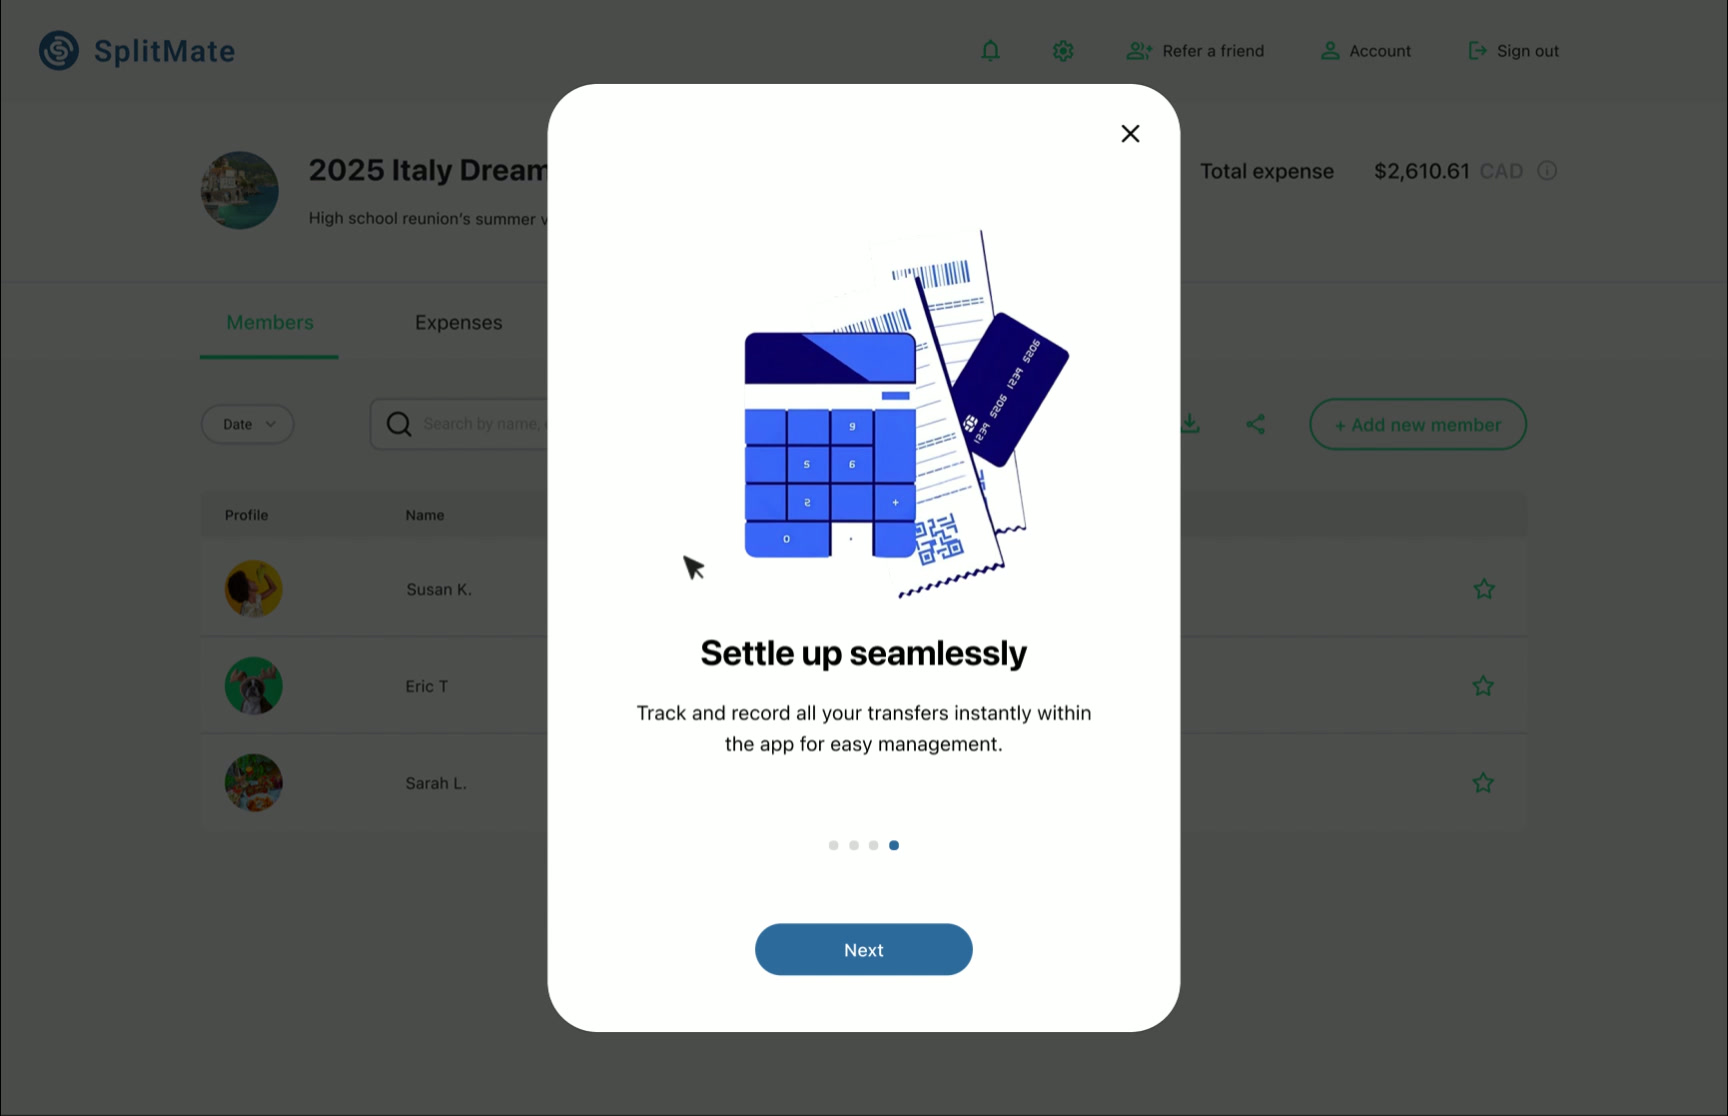This screenshot has width=1728, height=1116.
Task: Click the share icon near Add member
Action: tap(1256, 424)
